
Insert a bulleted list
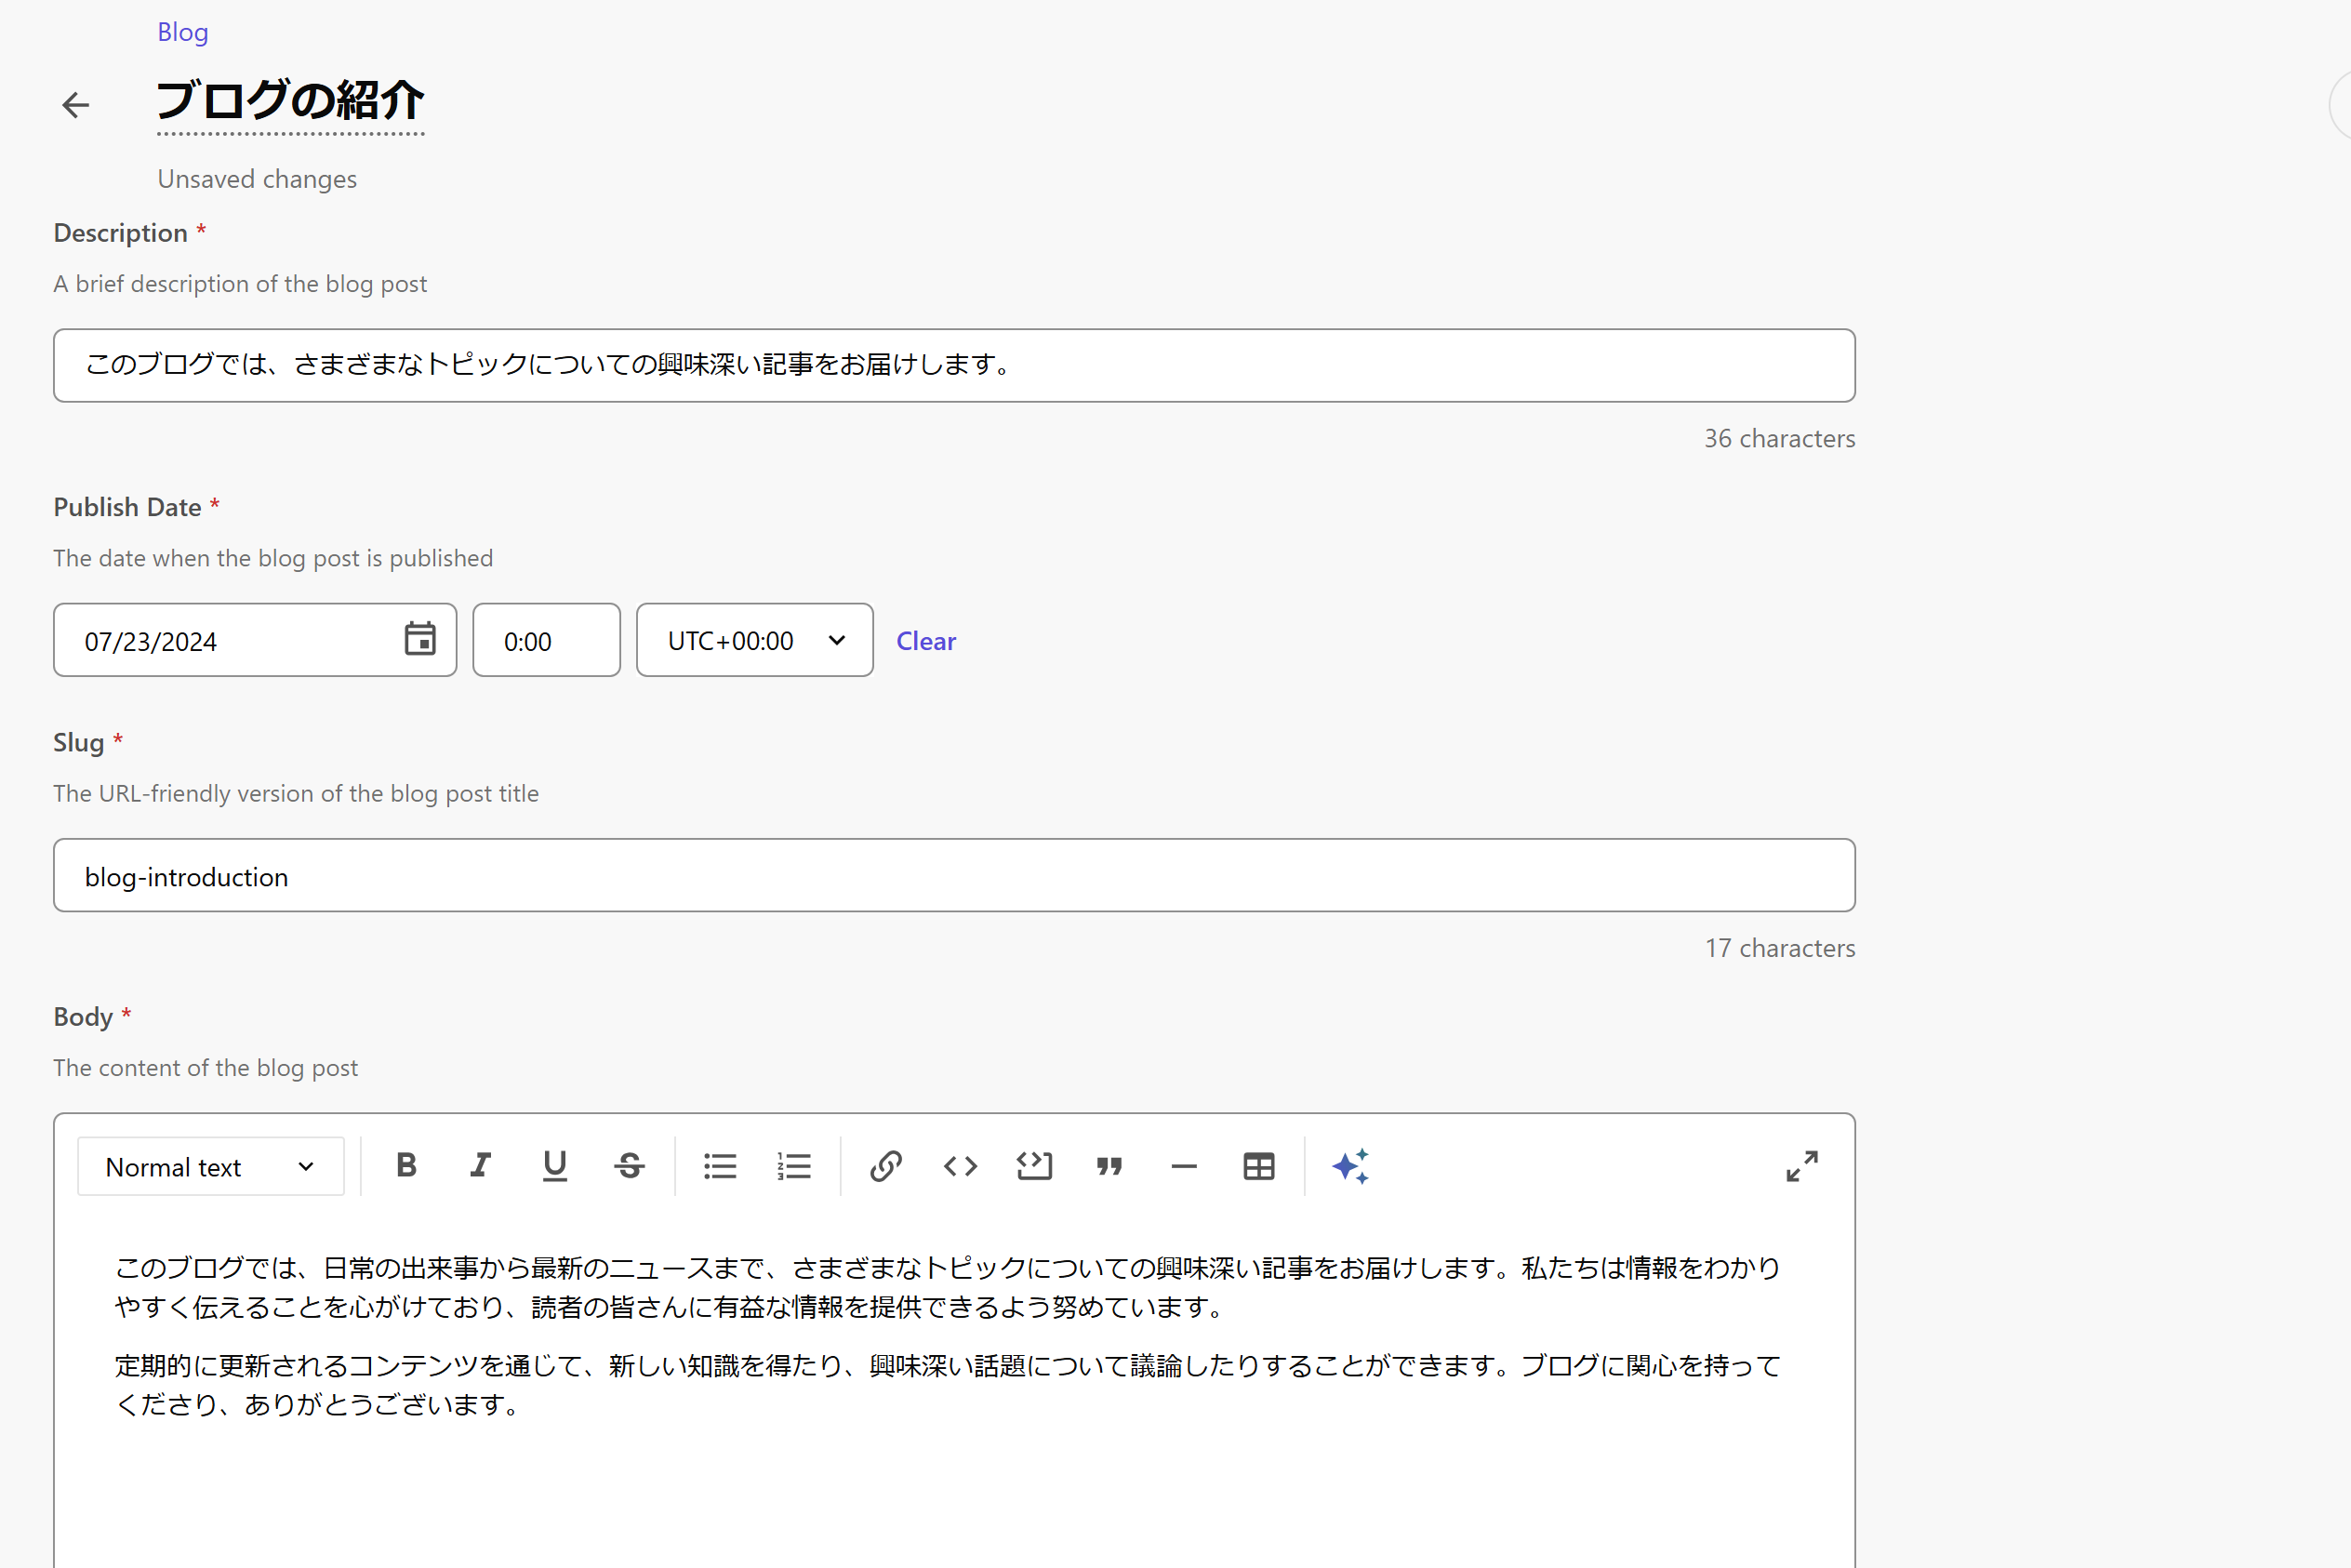click(x=720, y=1166)
